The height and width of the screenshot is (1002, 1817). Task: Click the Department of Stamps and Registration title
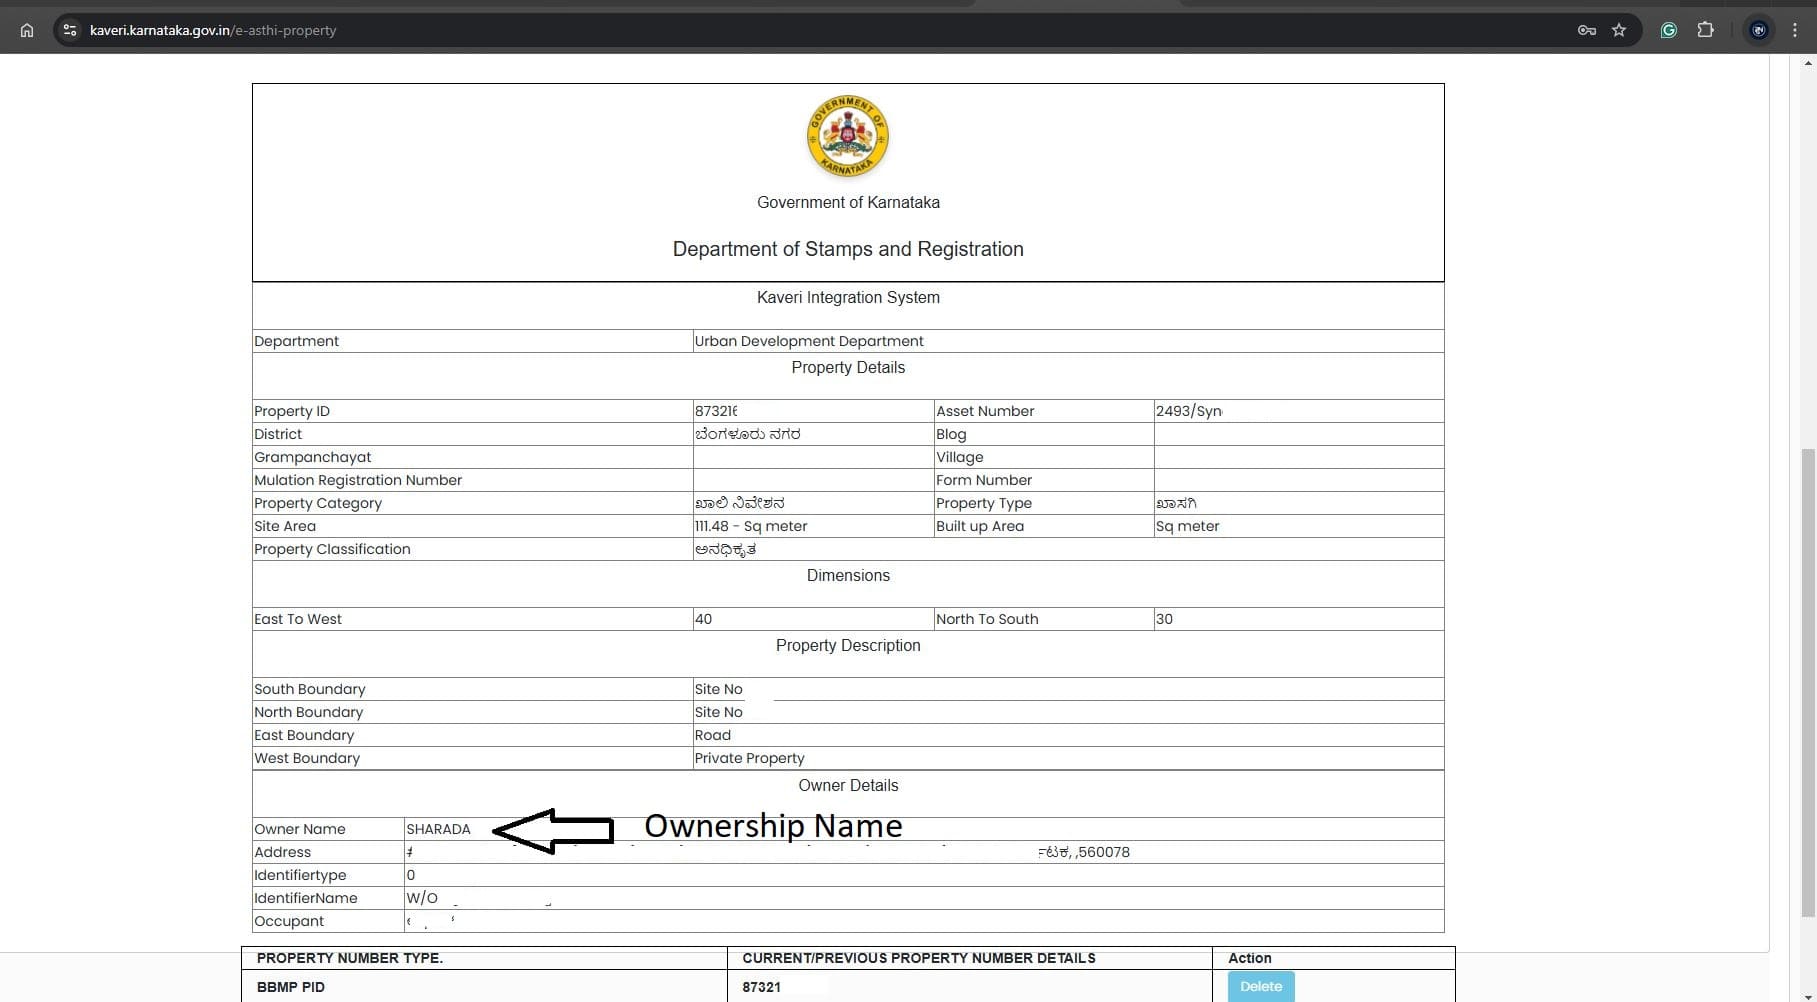point(848,249)
